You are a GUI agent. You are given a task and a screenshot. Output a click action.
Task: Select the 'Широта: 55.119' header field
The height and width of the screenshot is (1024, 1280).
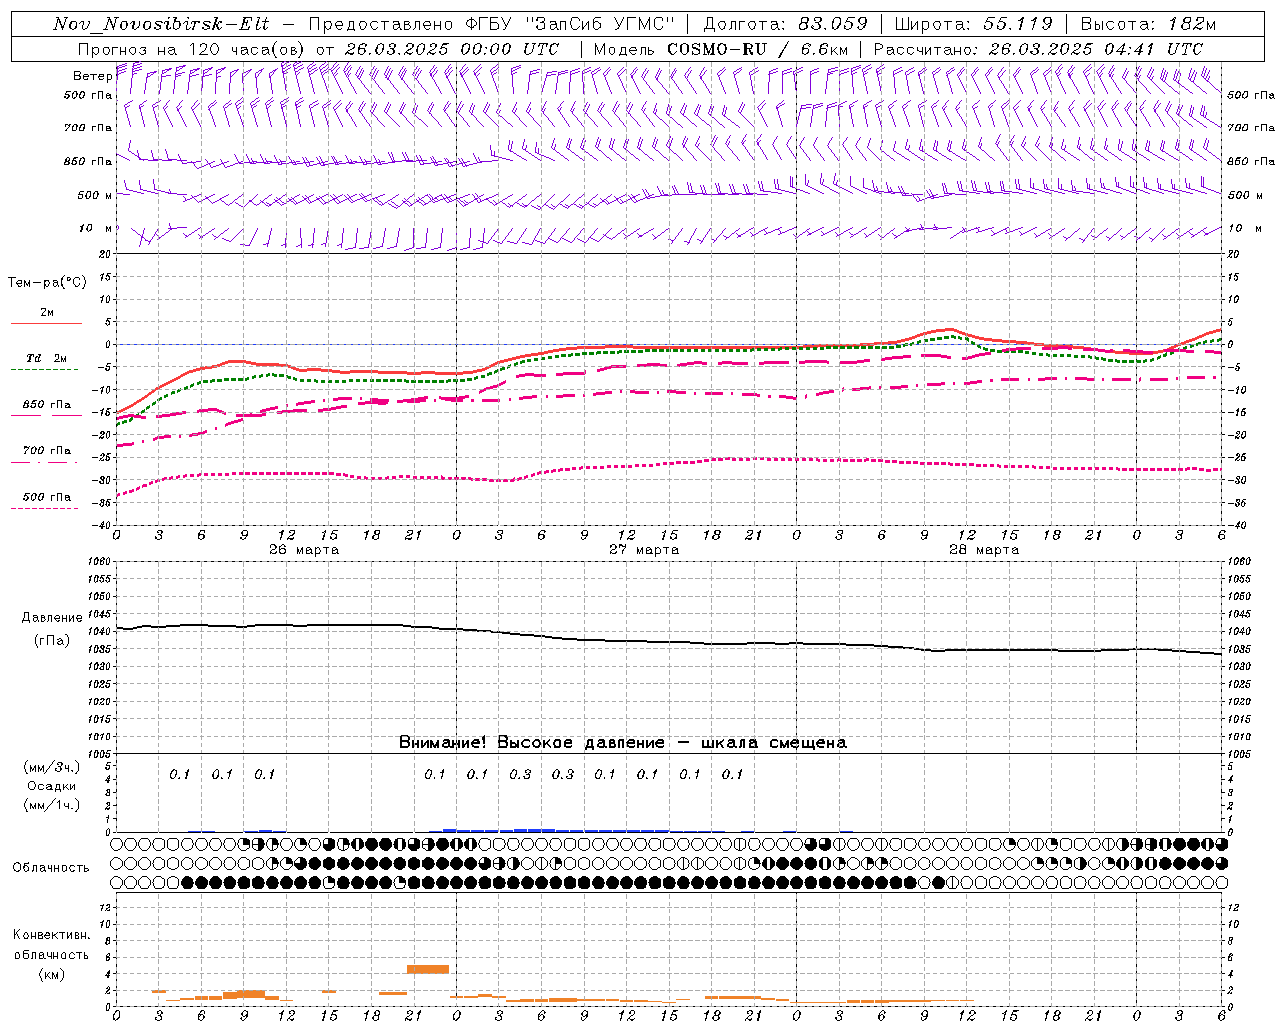point(974,24)
